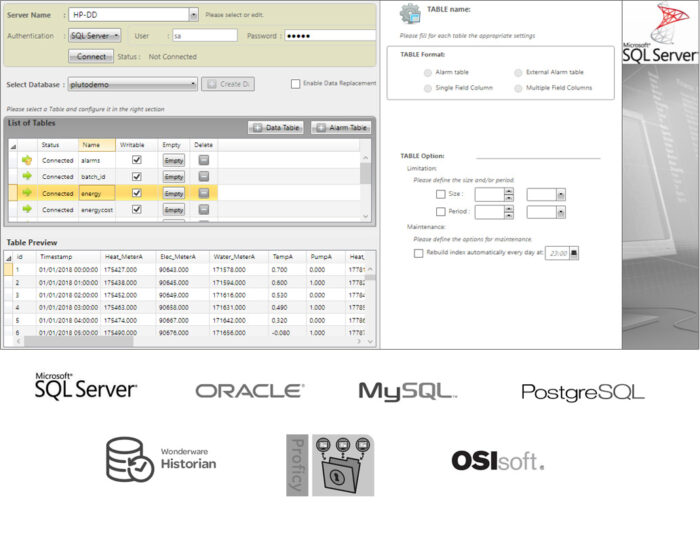700x534 pixels.
Task: Click the Connect button
Action: point(91,56)
